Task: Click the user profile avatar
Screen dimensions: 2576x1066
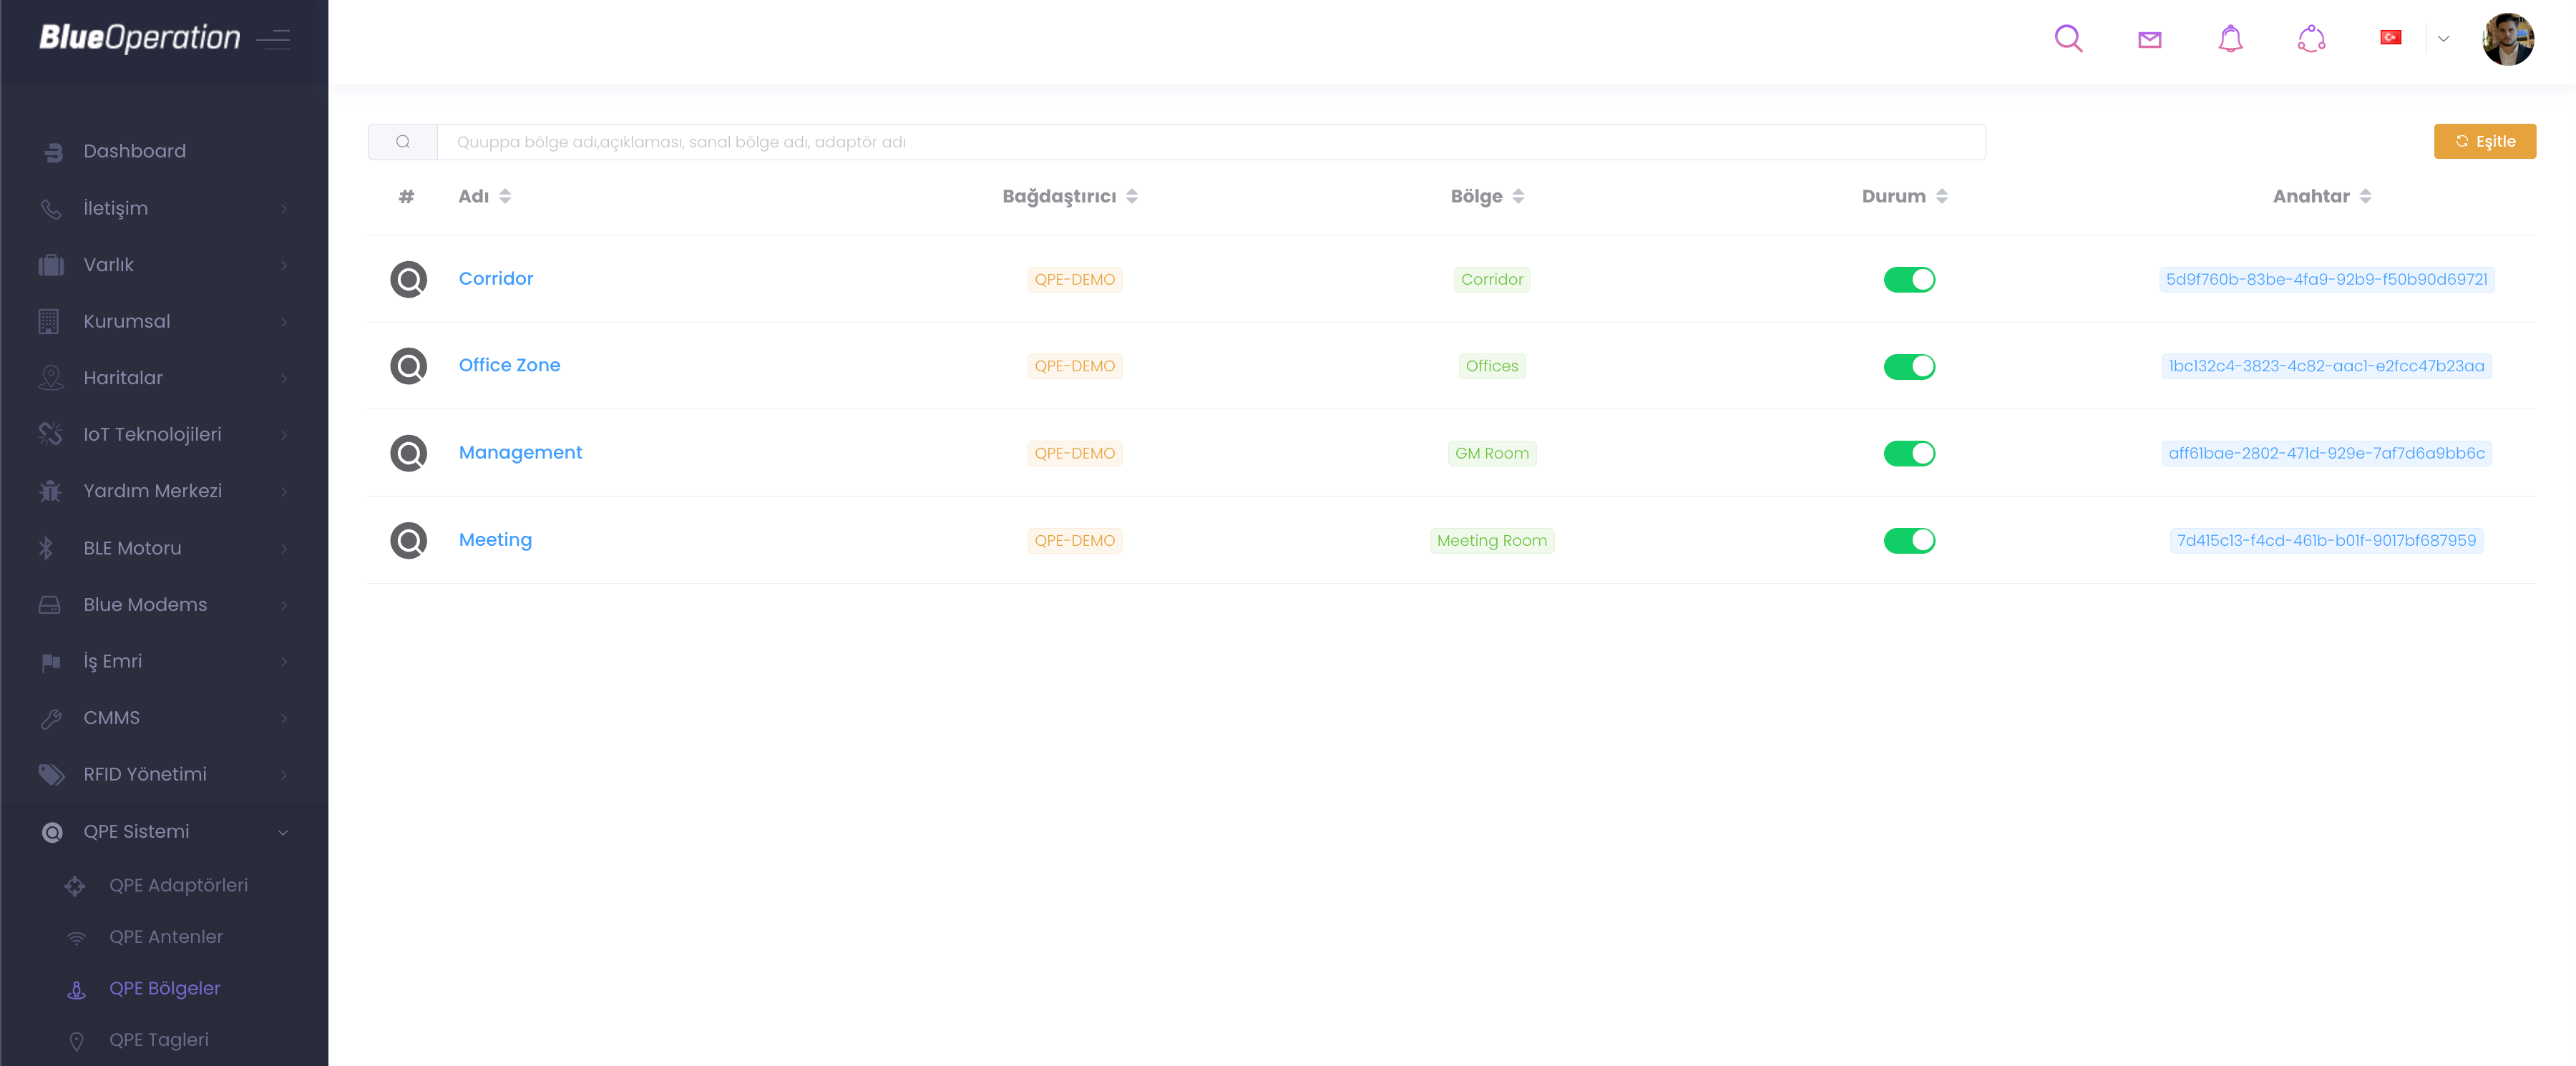Action: (x=2507, y=39)
